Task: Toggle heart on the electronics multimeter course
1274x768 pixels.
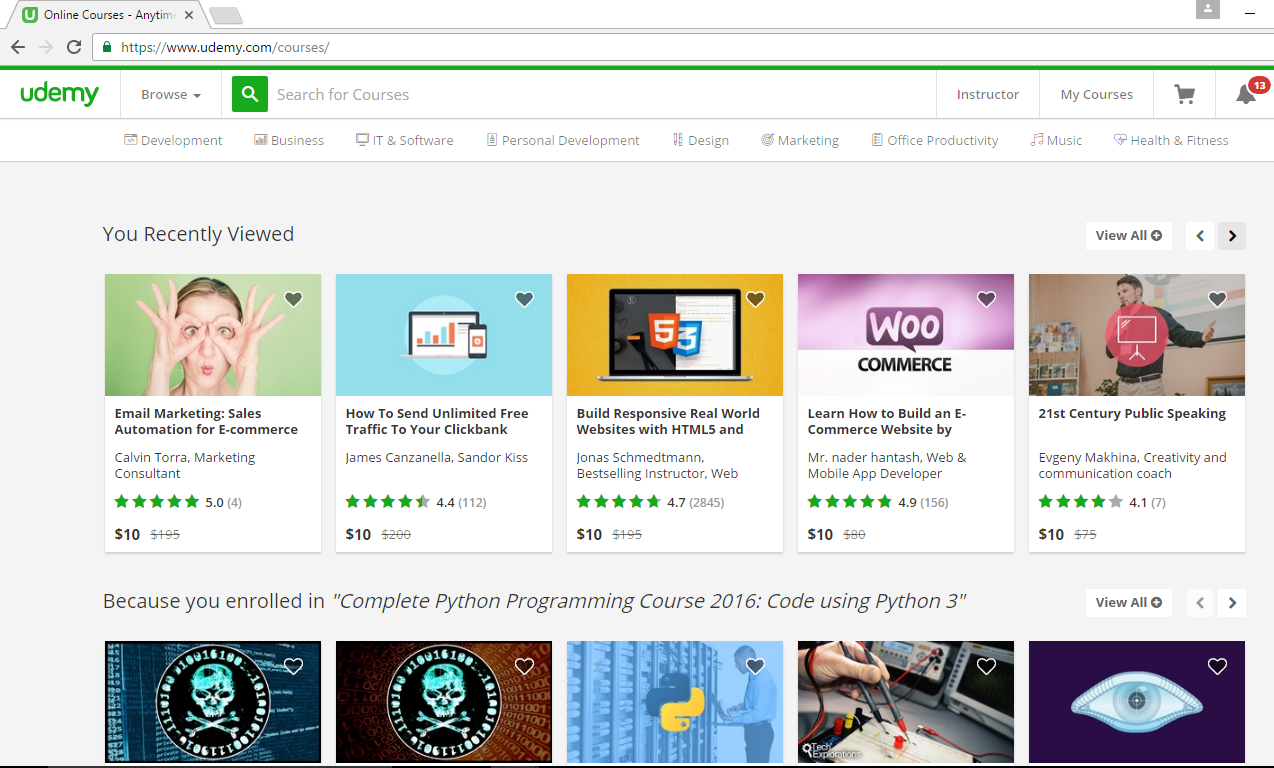Action: [x=986, y=666]
